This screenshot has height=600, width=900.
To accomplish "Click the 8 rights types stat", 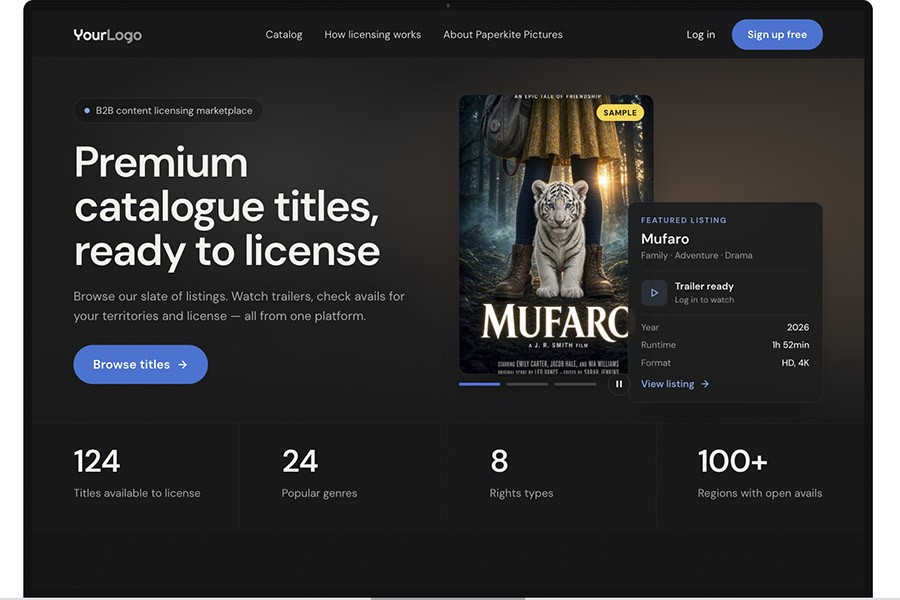I will (x=521, y=473).
